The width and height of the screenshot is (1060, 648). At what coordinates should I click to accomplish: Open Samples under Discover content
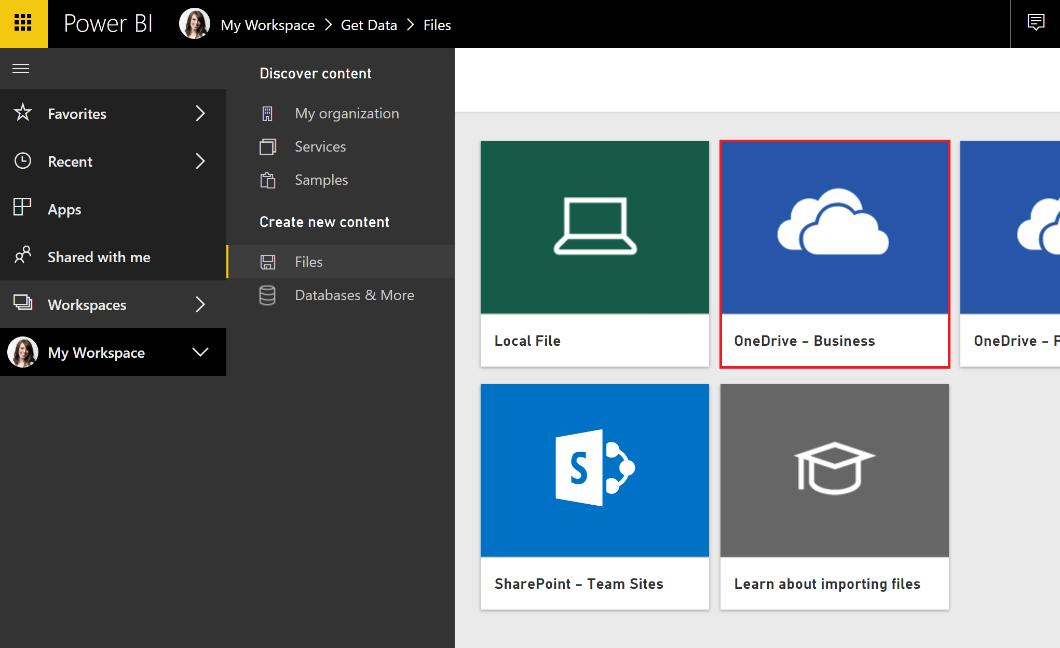coord(321,180)
